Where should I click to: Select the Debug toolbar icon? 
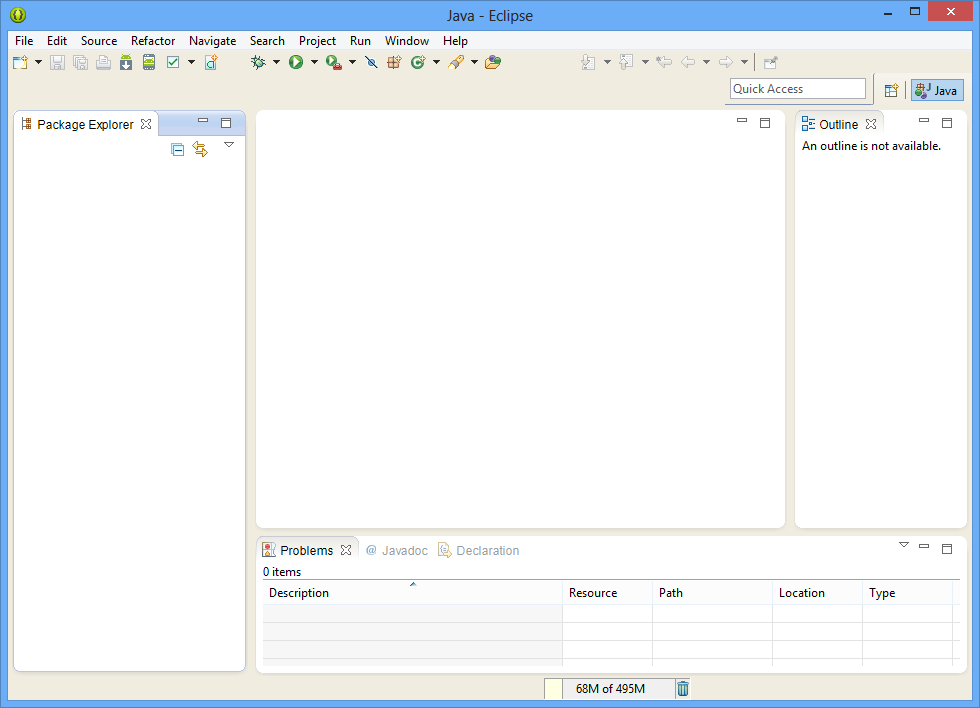tap(258, 62)
